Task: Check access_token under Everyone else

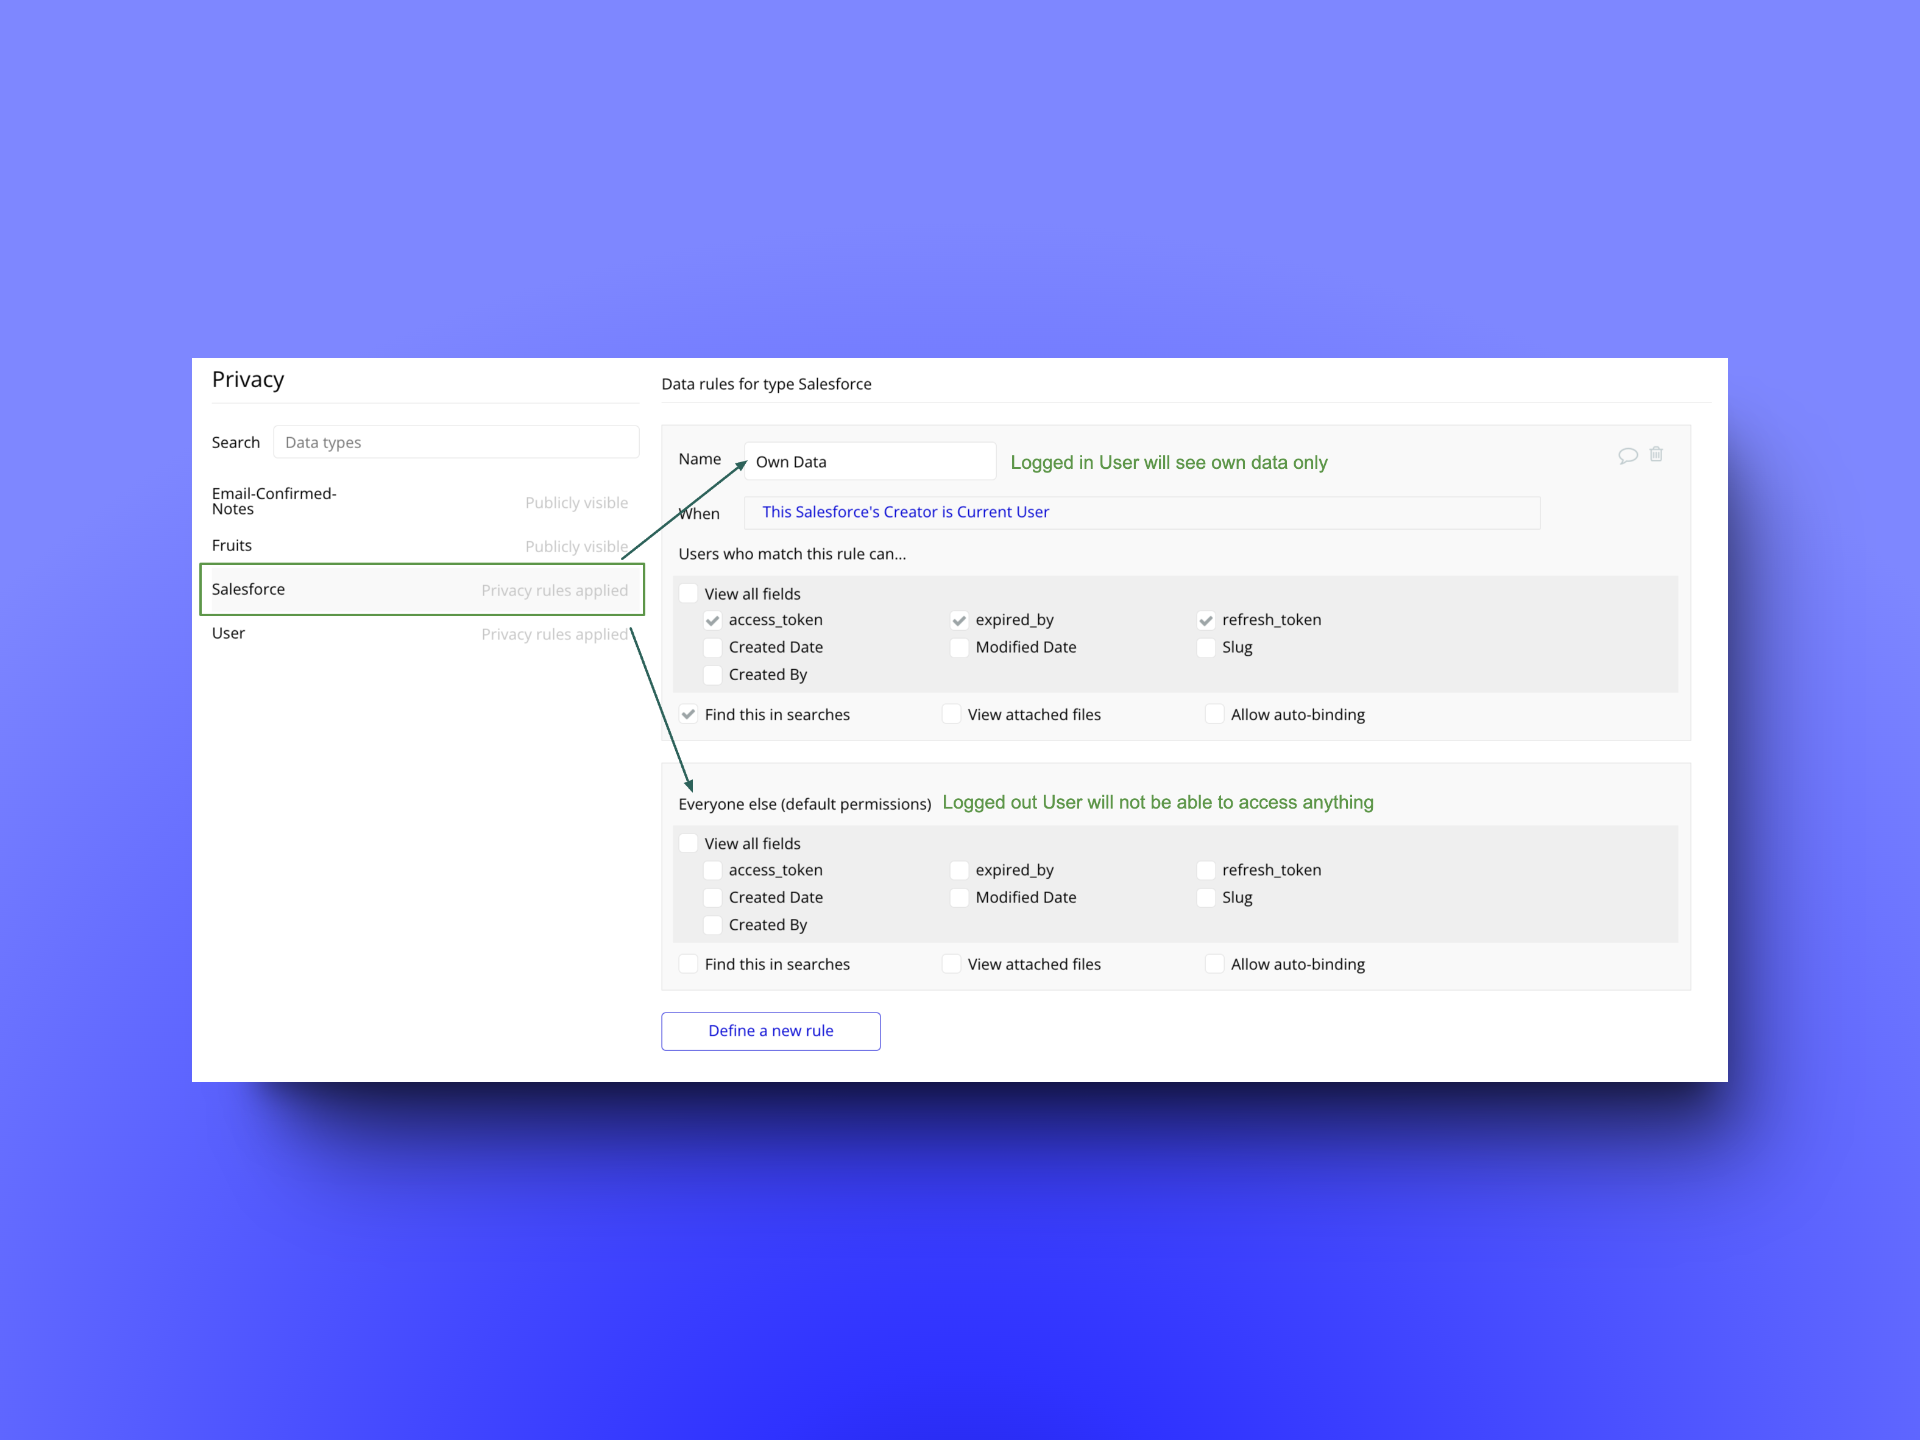Action: point(713,870)
